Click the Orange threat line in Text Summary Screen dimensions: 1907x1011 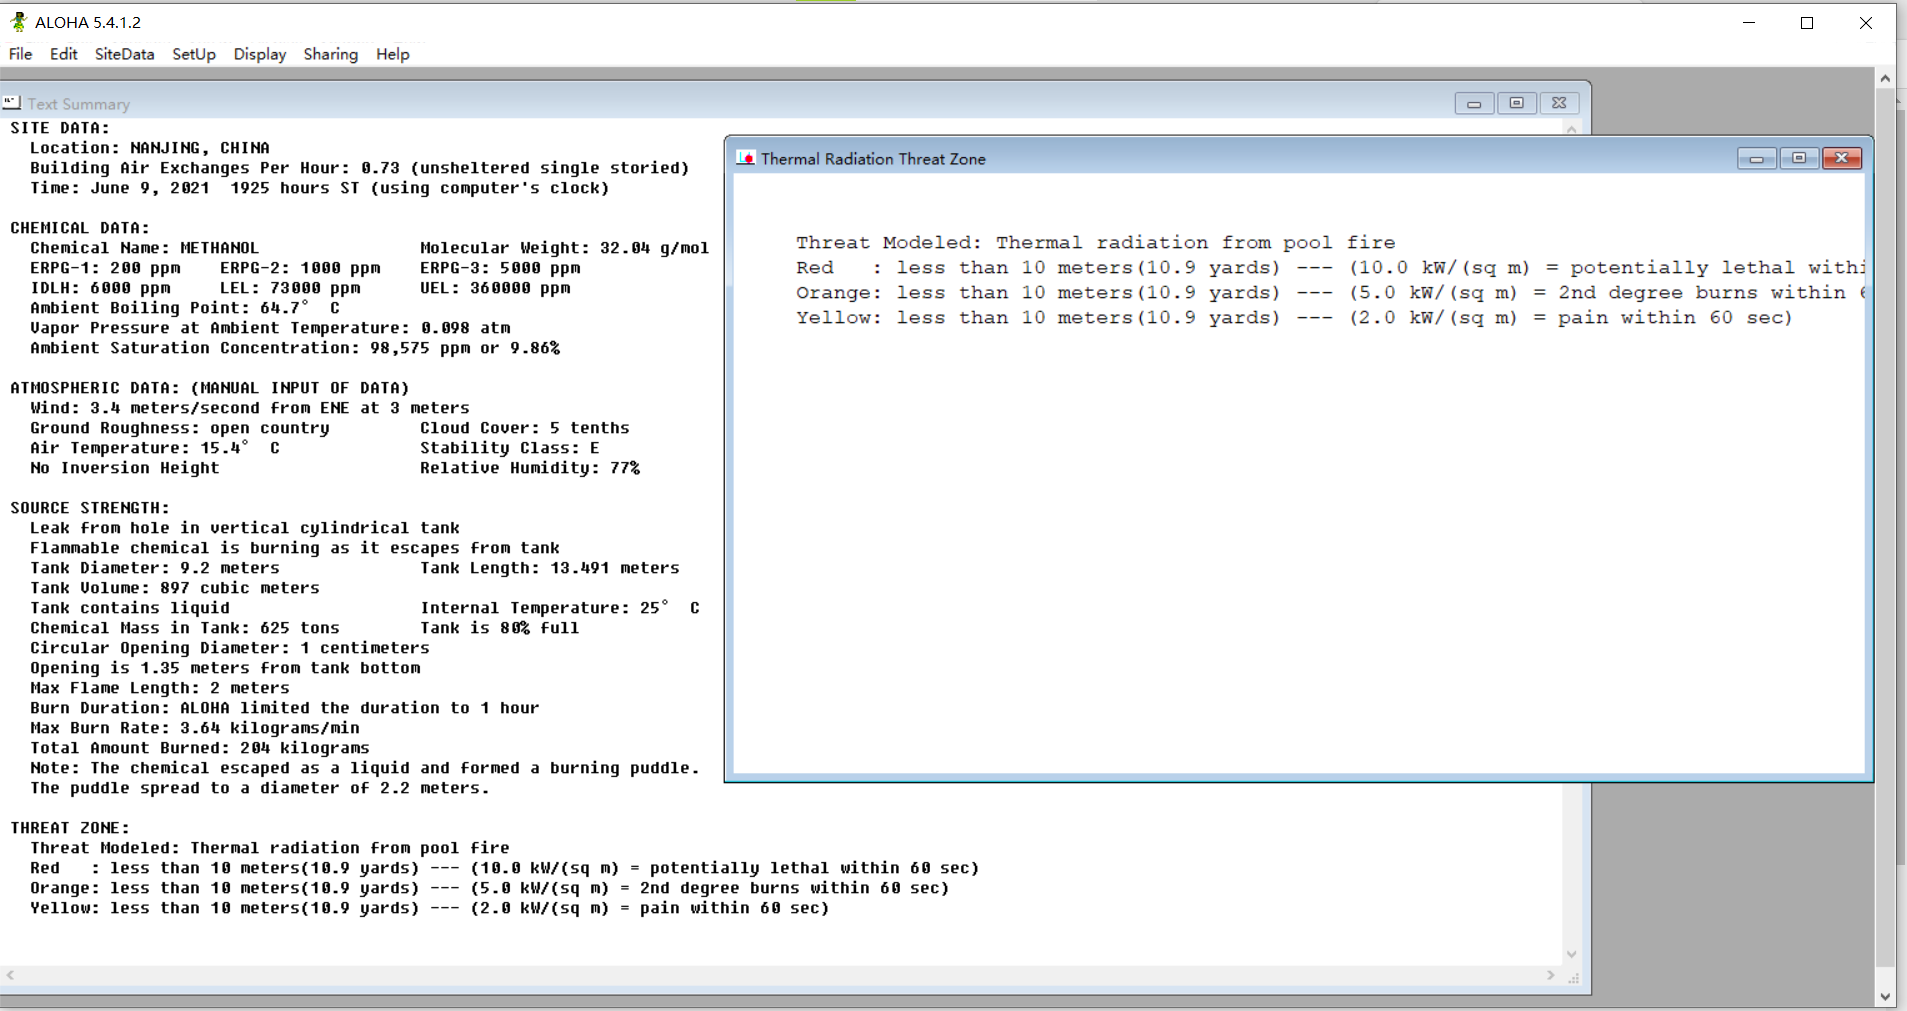pyautogui.click(x=490, y=888)
